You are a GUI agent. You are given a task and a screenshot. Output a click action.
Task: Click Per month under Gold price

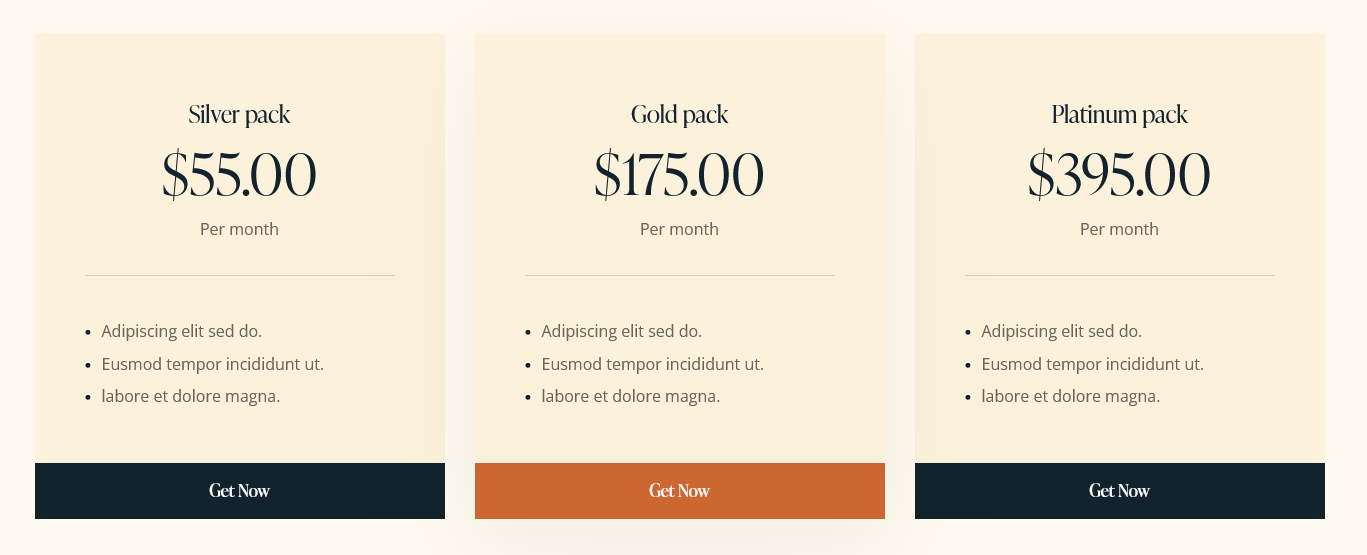pos(680,229)
